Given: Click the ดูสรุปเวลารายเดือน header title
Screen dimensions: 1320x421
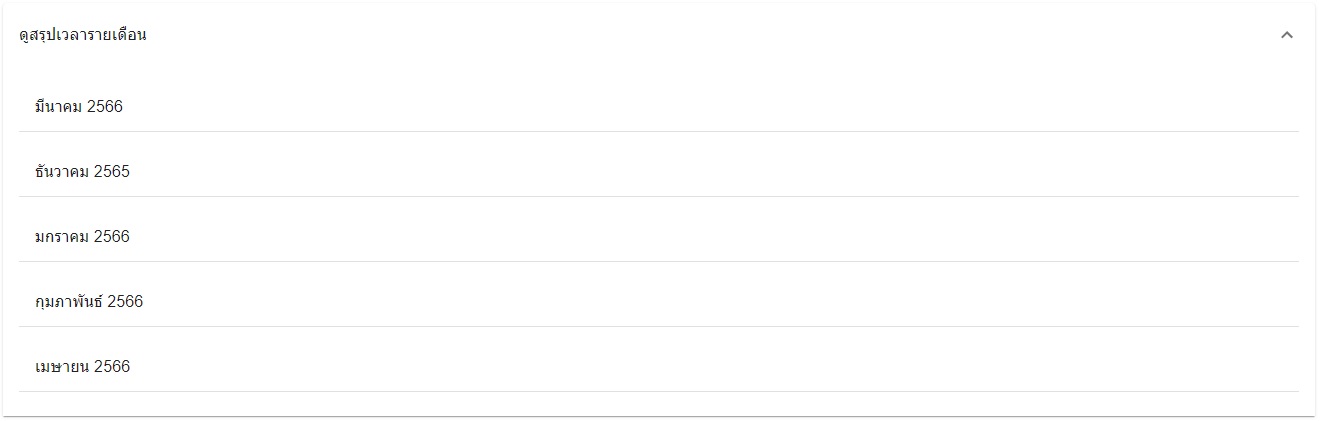Looking at the screenshot, I should (83, 35).
